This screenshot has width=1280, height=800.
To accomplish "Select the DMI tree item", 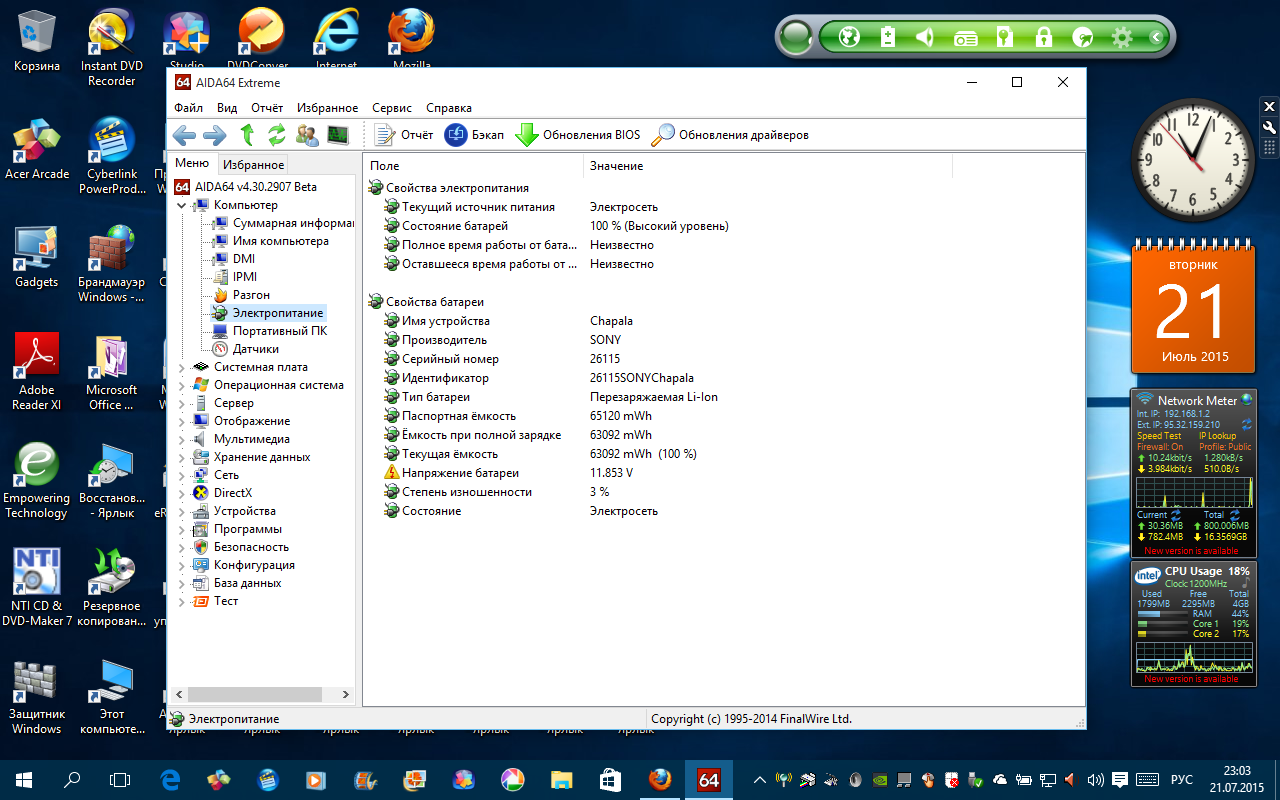I will pos(234,259).
